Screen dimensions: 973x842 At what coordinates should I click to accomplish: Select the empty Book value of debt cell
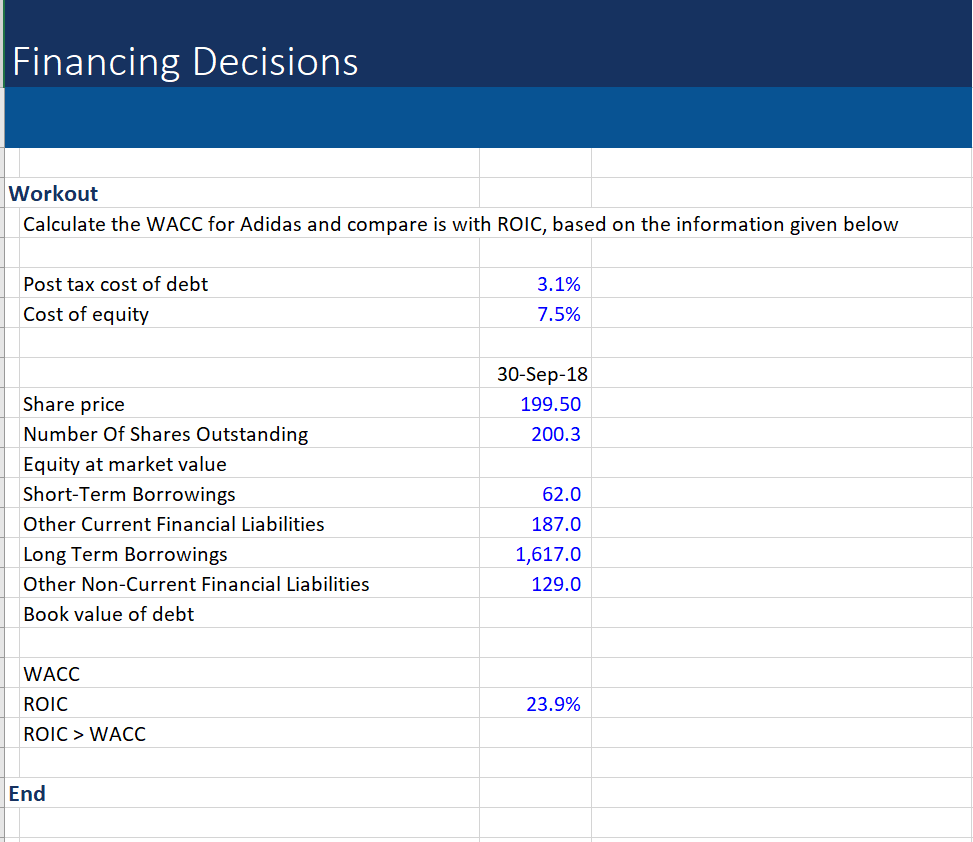tap(535, 614)
